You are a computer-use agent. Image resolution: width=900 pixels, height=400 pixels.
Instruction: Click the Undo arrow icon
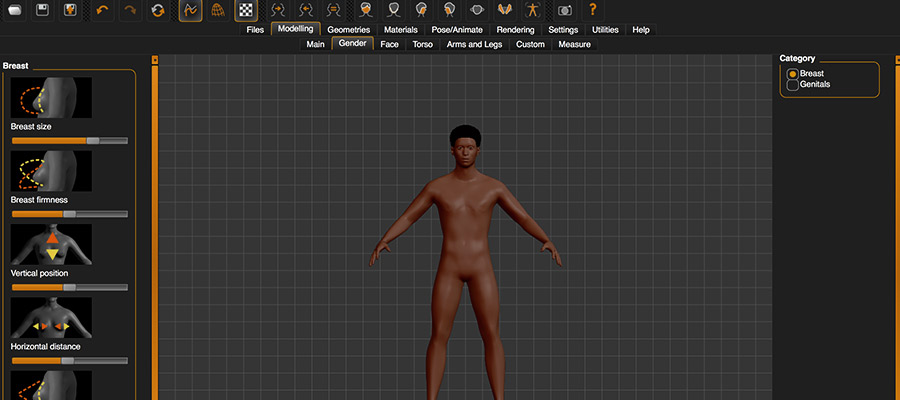101,10
